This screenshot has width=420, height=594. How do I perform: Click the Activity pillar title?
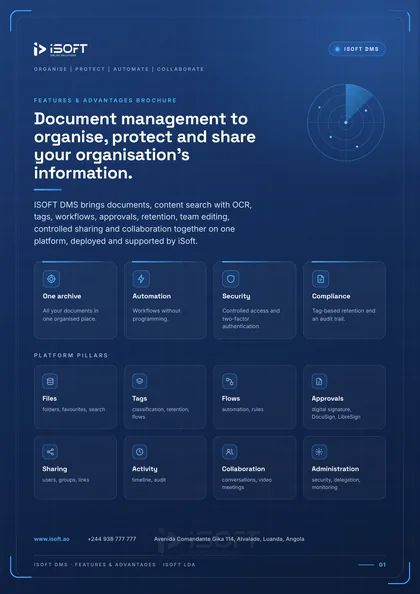point(145,469)
